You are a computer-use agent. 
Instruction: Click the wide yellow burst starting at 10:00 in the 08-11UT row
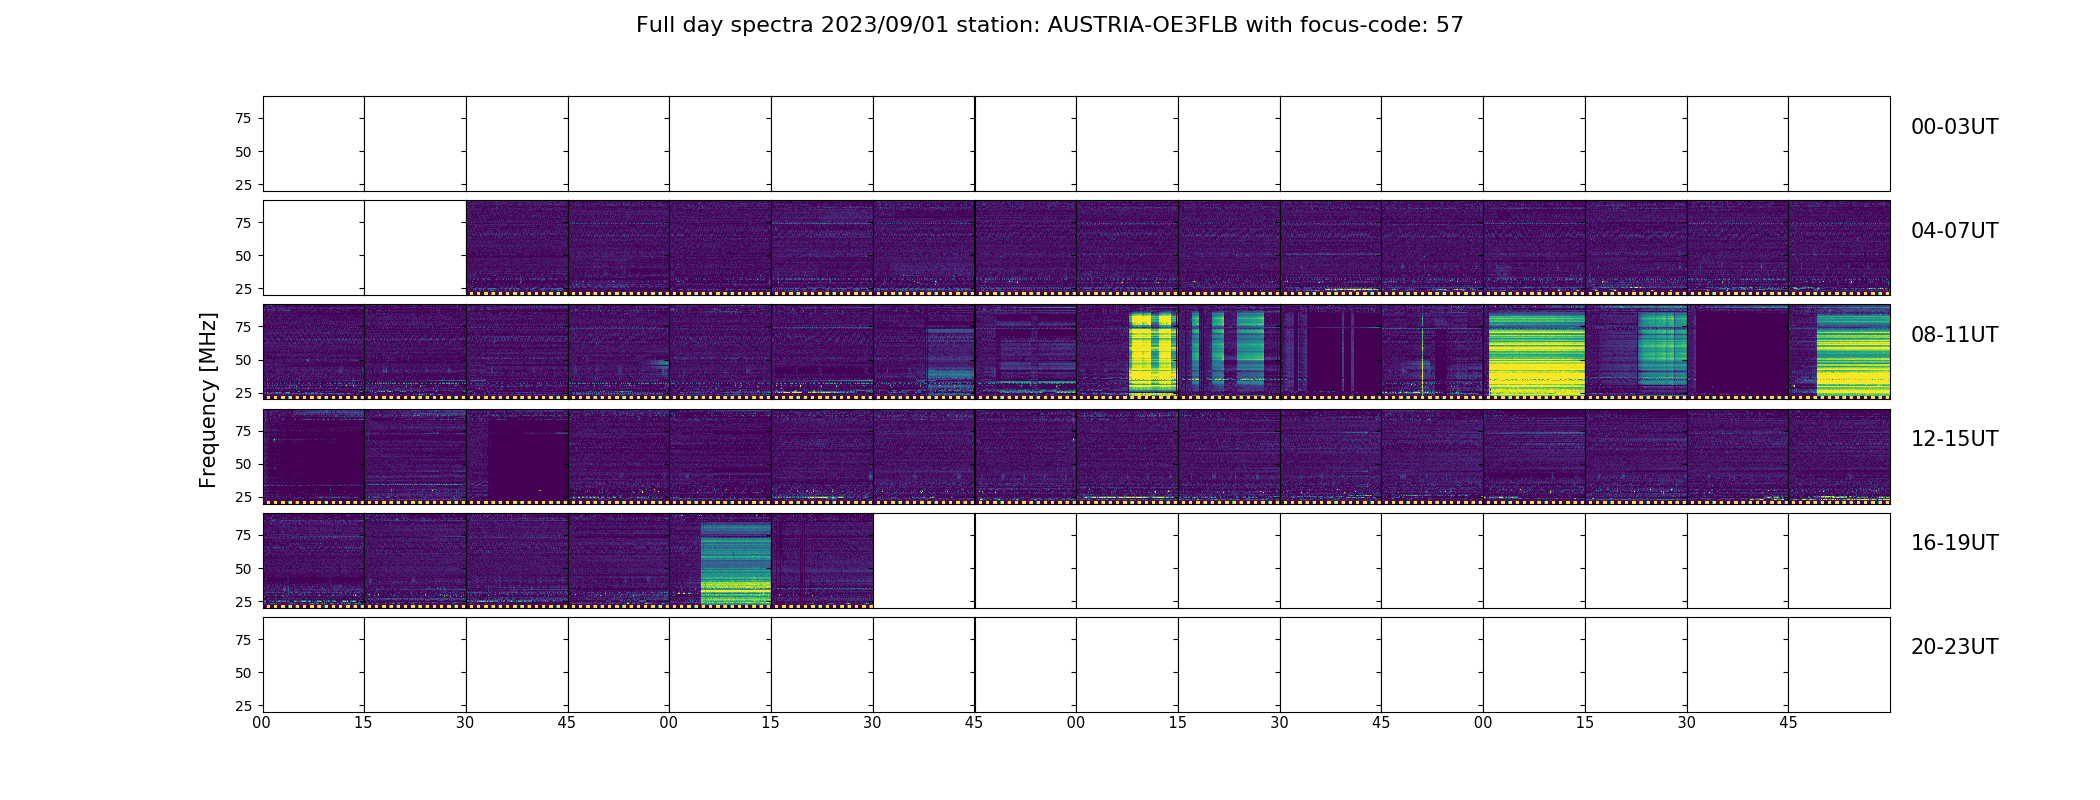pos(1537,353)
